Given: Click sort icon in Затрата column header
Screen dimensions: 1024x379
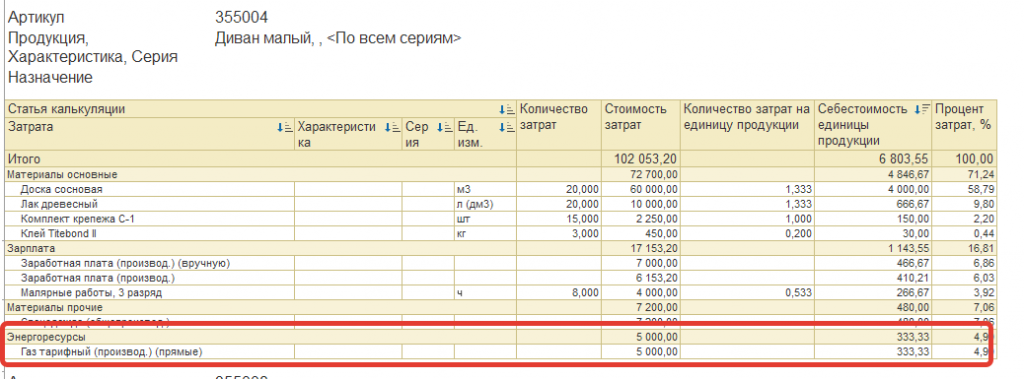Looking at the screenshot, I should [285, 127].
